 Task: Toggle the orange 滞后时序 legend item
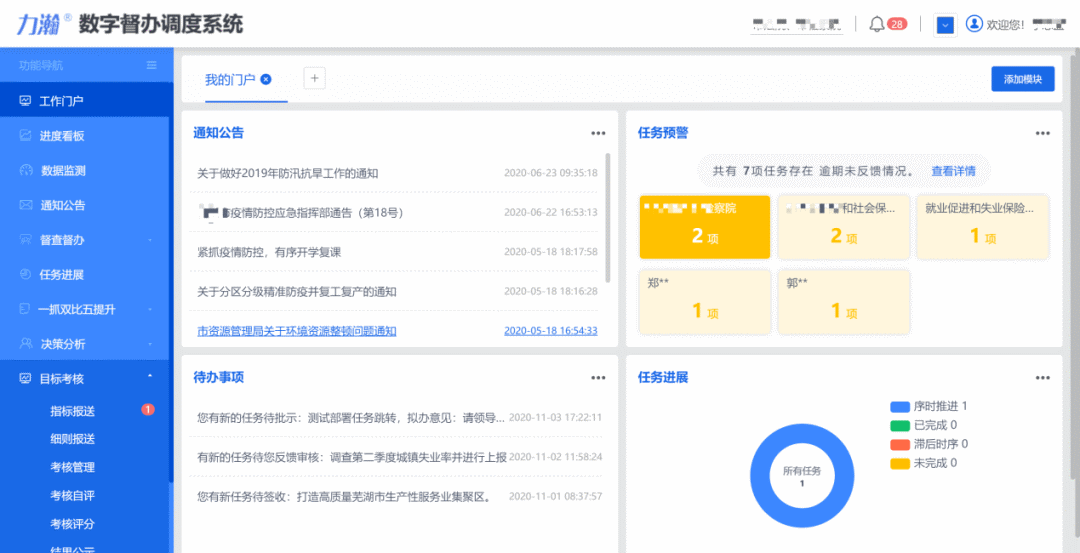pyautogui.click(x=928, y=444)
